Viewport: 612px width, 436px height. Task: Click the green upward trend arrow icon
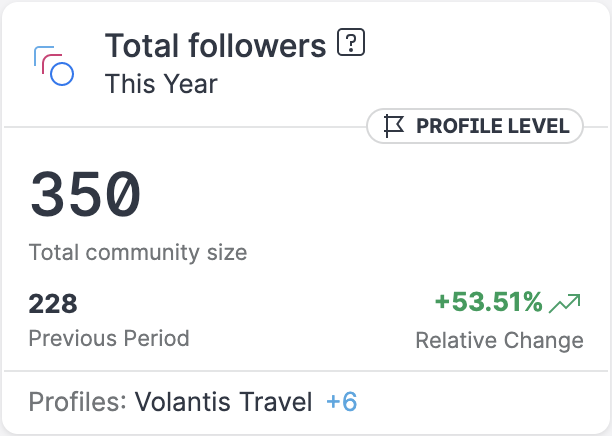(x=566, y=302)
